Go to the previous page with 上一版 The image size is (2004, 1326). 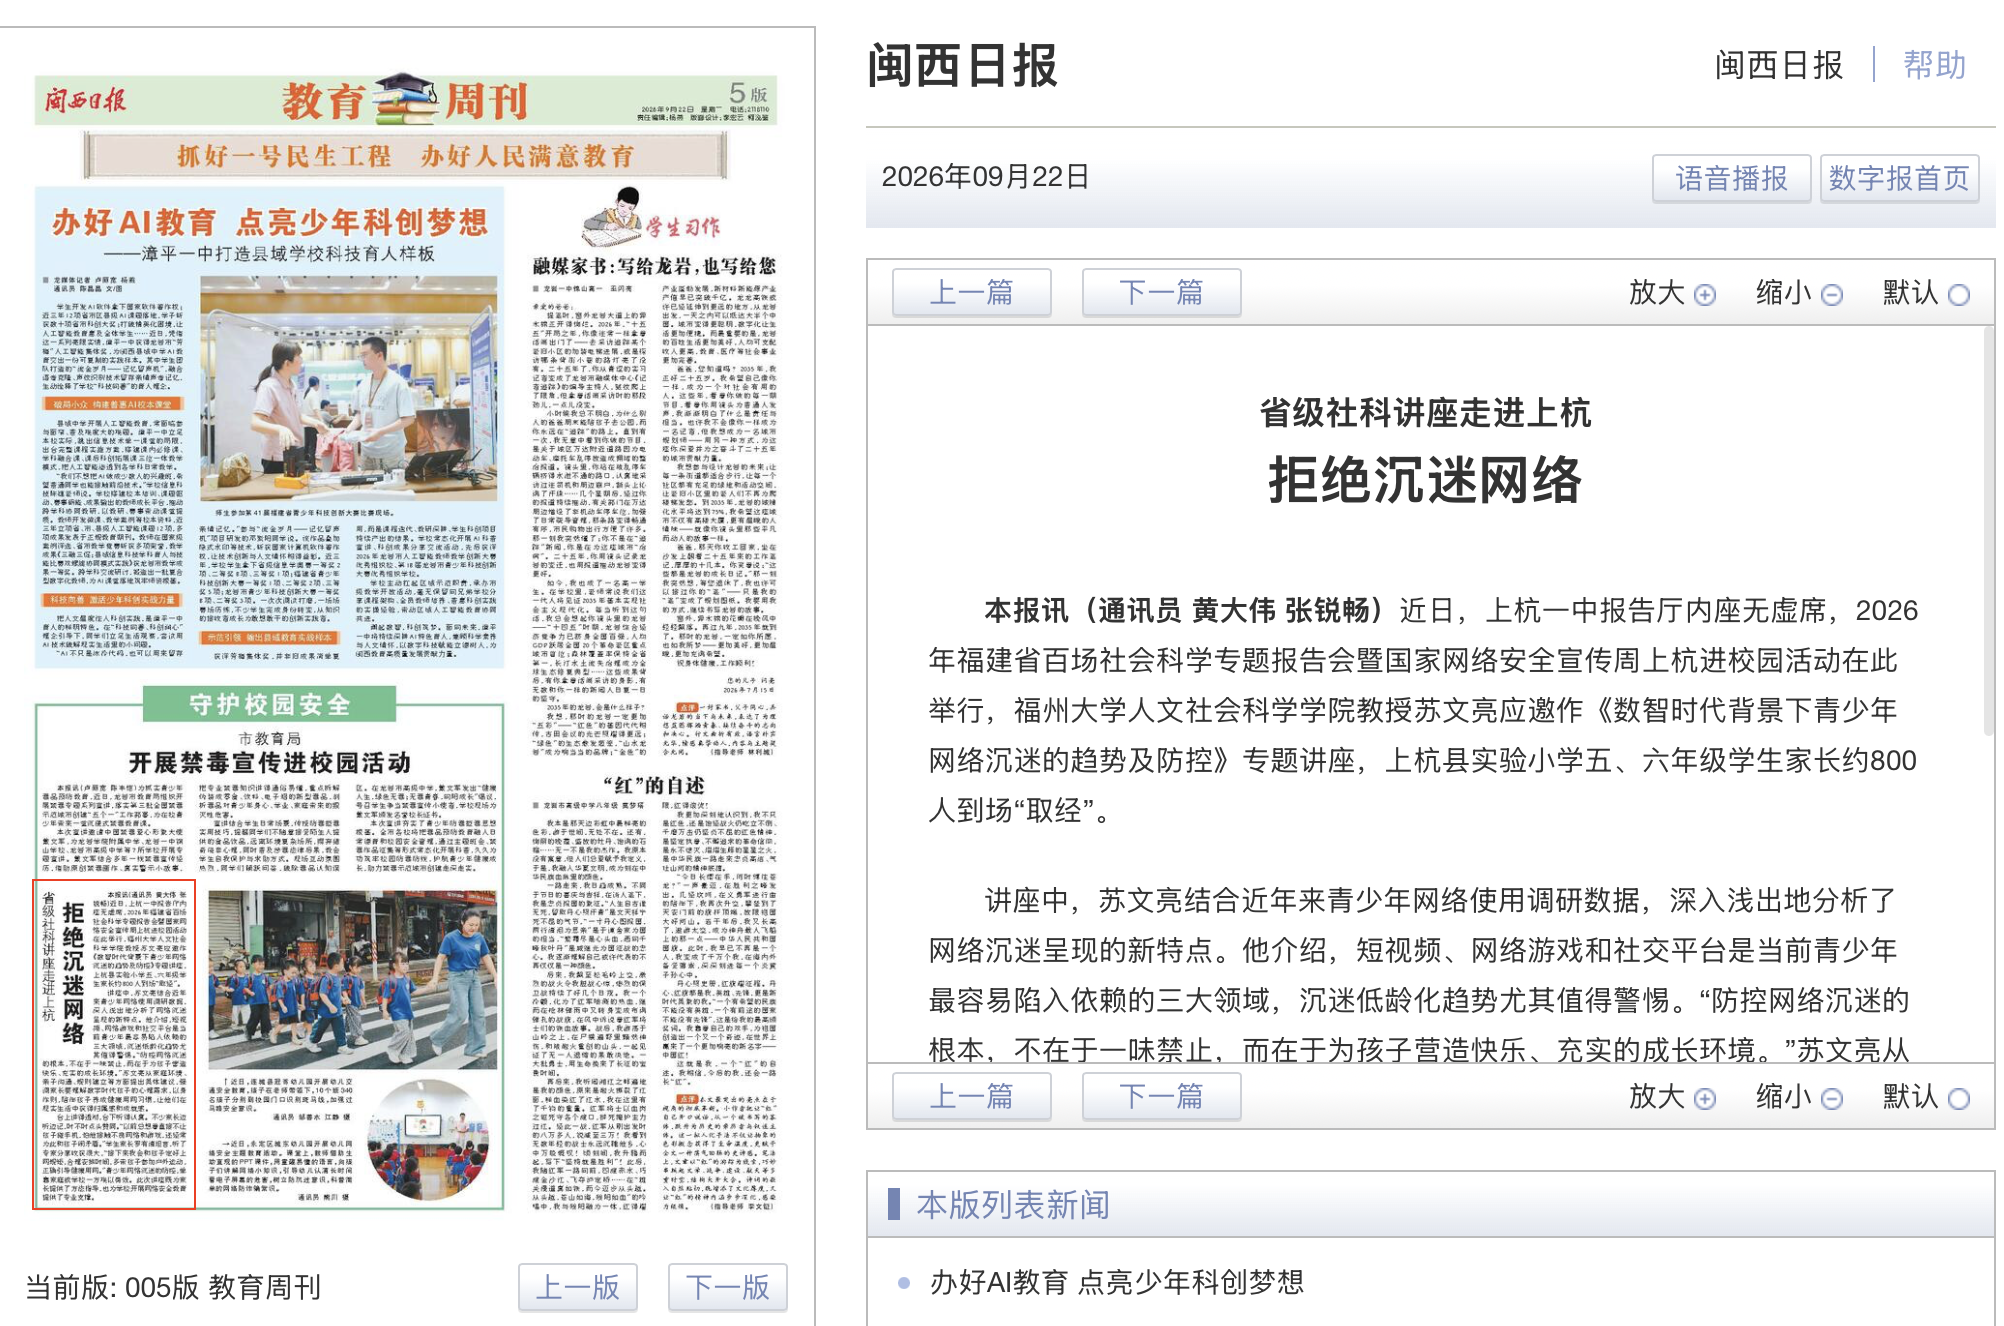(x=578, y=1287)
